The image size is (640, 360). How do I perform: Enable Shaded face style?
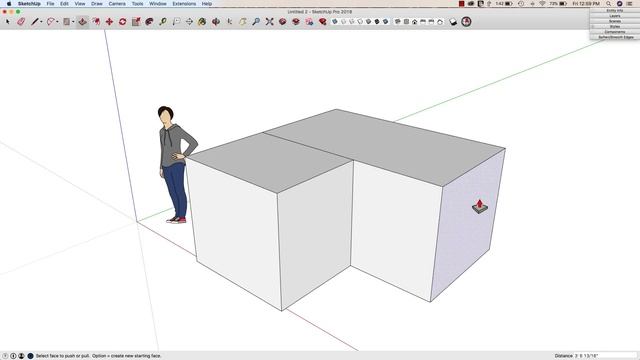[368, 22]
